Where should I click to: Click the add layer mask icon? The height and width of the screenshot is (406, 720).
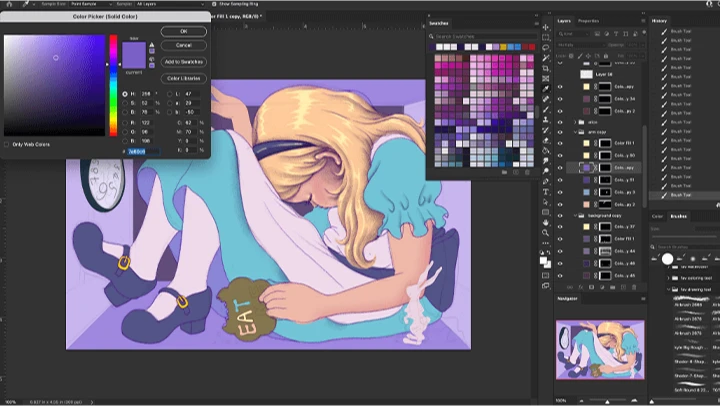(x=591, y=287)
